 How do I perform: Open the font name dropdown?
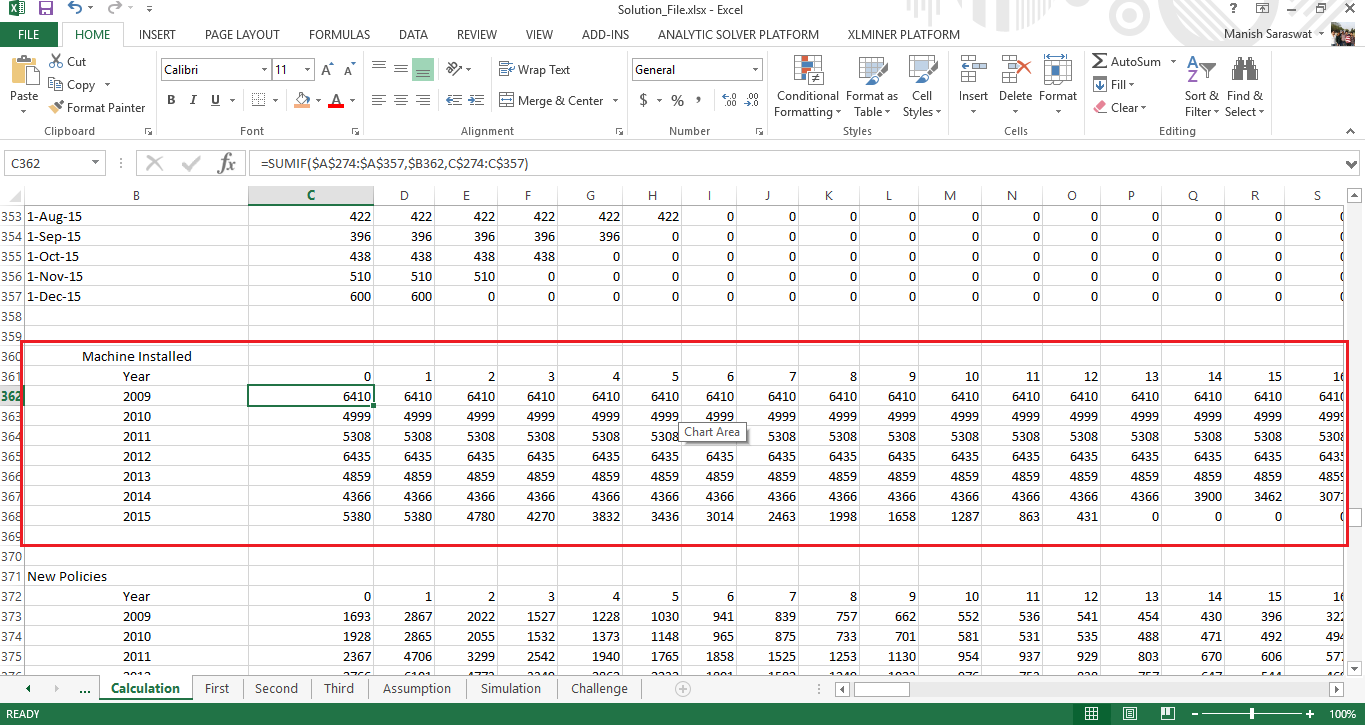click(x=264, y=70)
